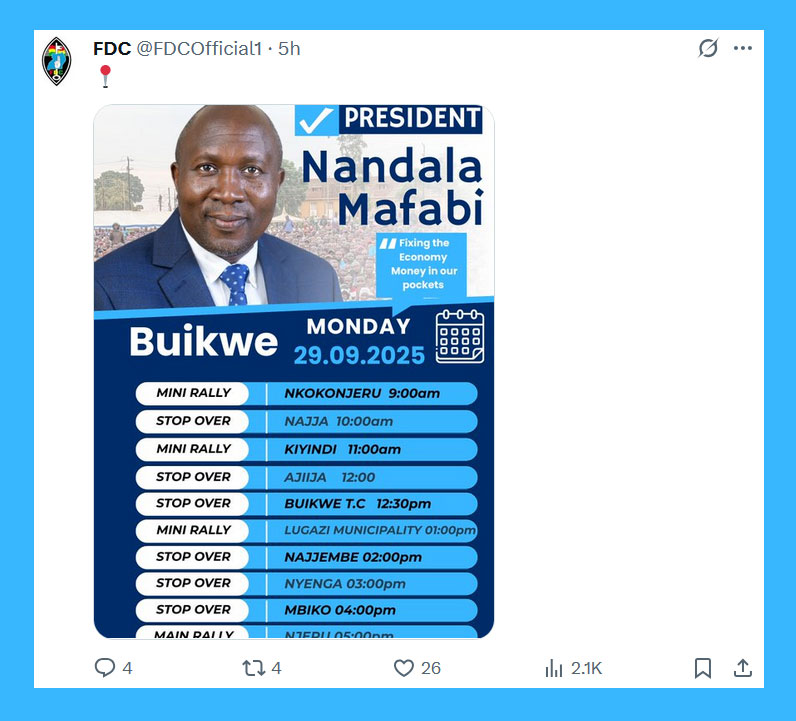Click the 26 likes count
796x721 pixels.
(x=430, y=668)
